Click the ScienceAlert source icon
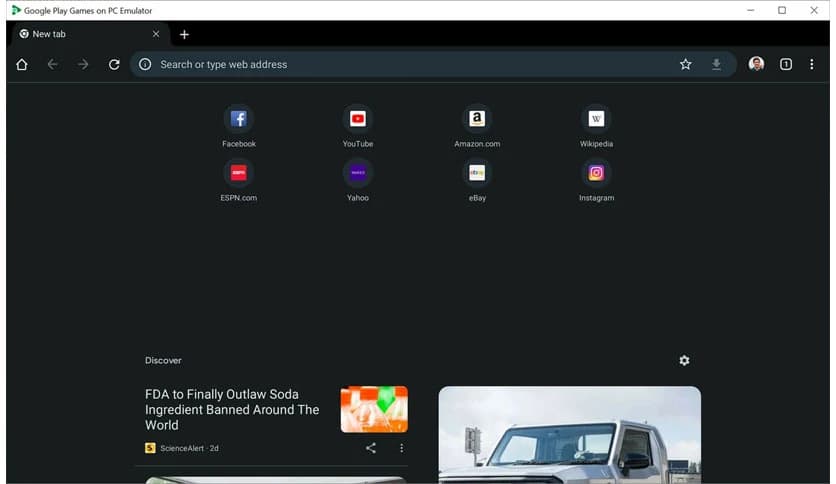This screenshot has width=836, height=484. point(150,448)
